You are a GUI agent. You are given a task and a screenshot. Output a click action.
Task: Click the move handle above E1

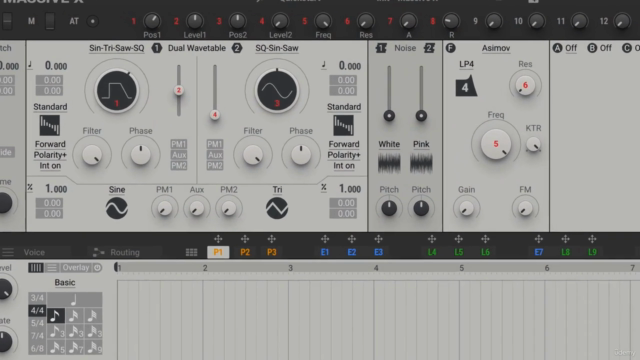(325, 239)
